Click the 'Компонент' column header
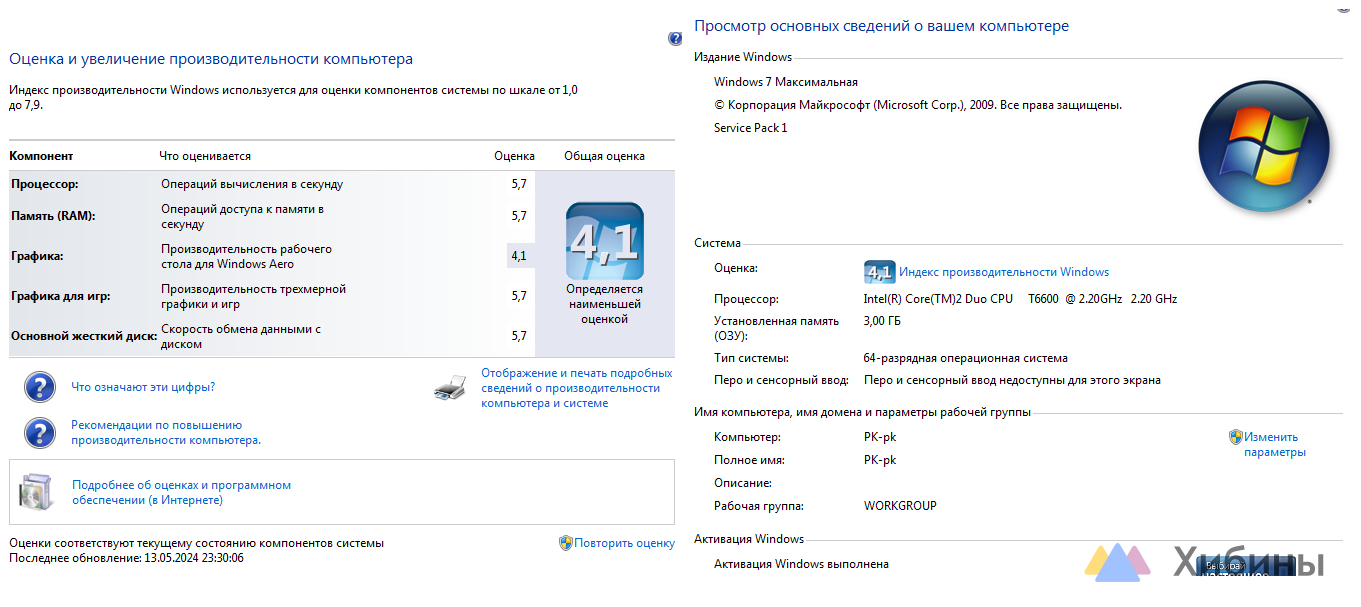The width and height of the screenshot is (1361, 607). 41,156
